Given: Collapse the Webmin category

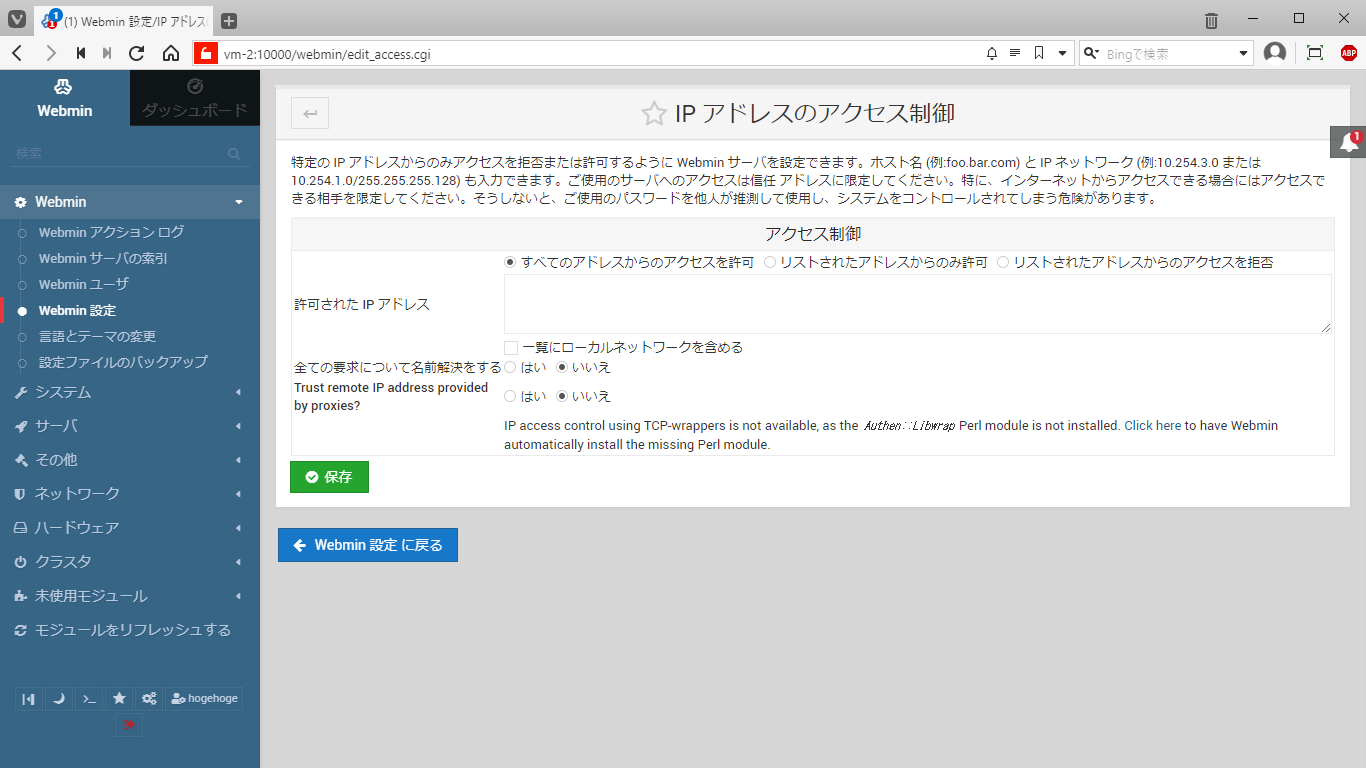Looking at the screenshot, I should coord(130,202).
